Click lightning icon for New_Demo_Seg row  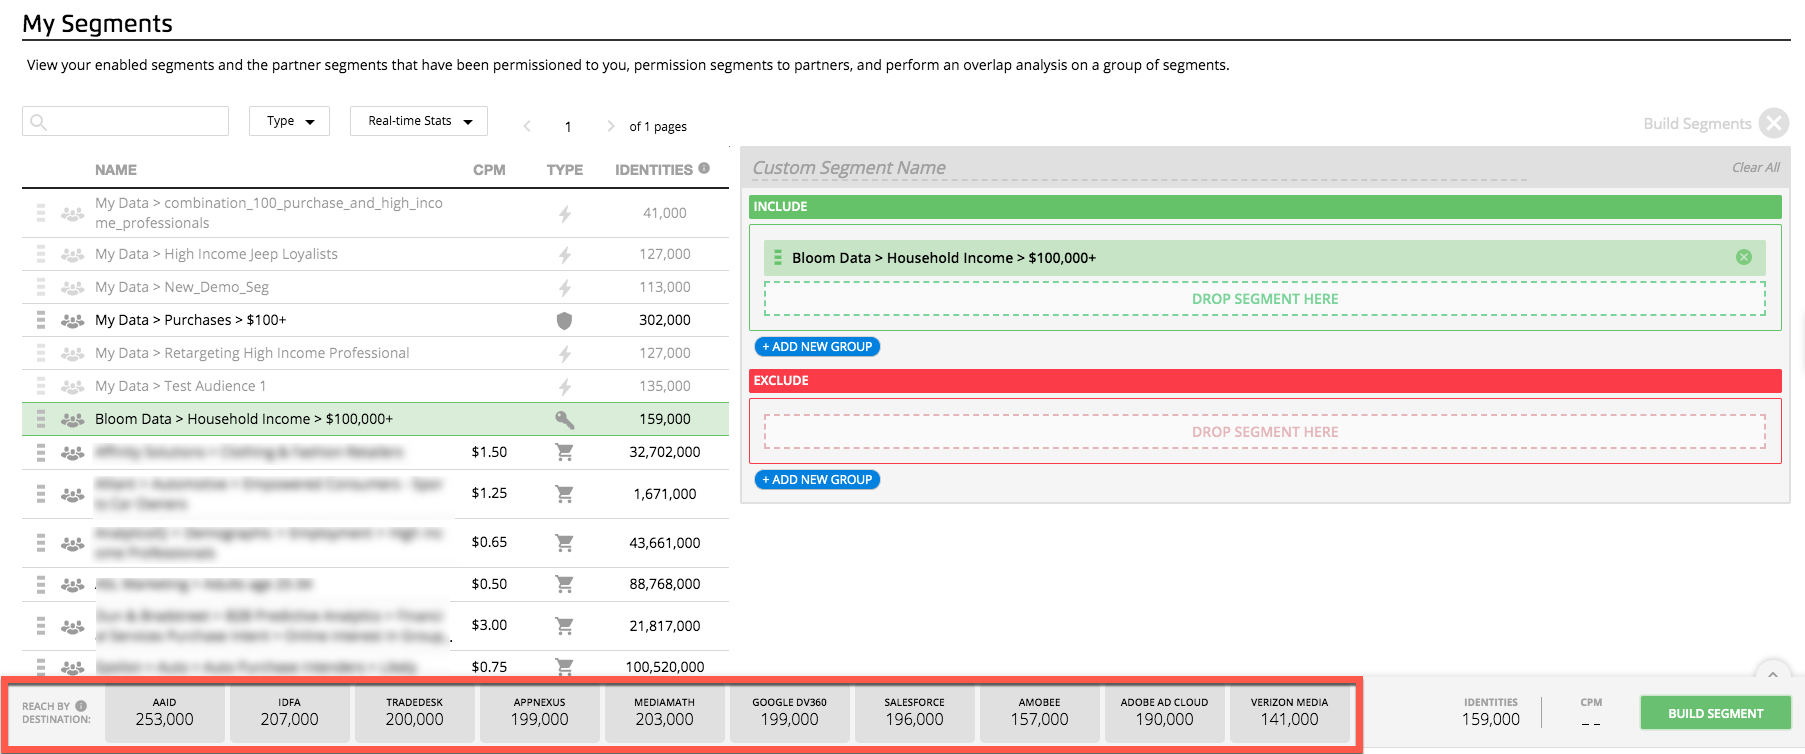tap(565, 288)
